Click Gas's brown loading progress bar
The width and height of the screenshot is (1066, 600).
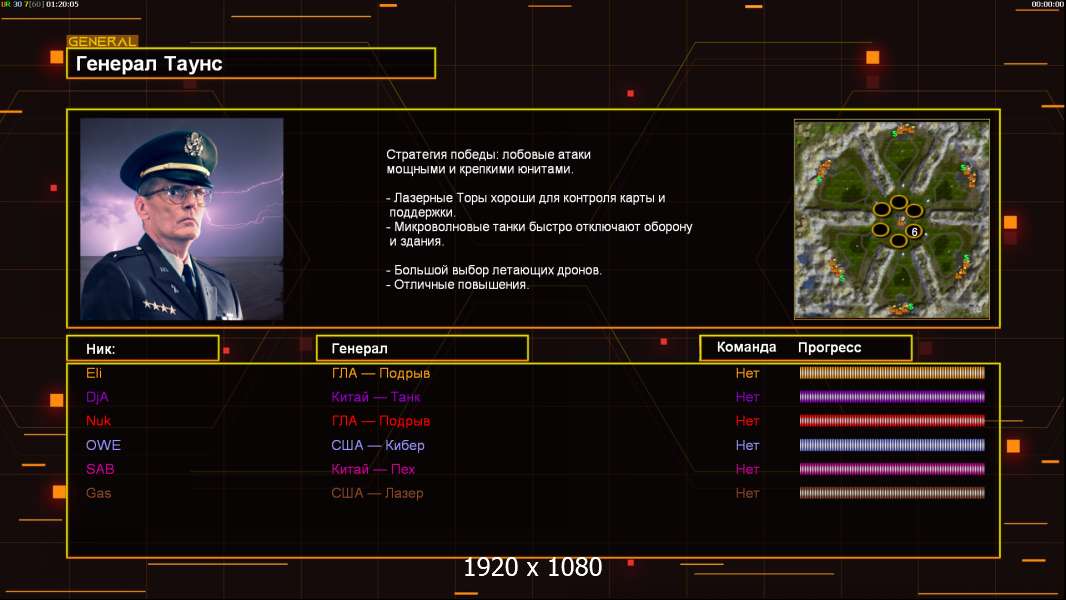(892, 493)
